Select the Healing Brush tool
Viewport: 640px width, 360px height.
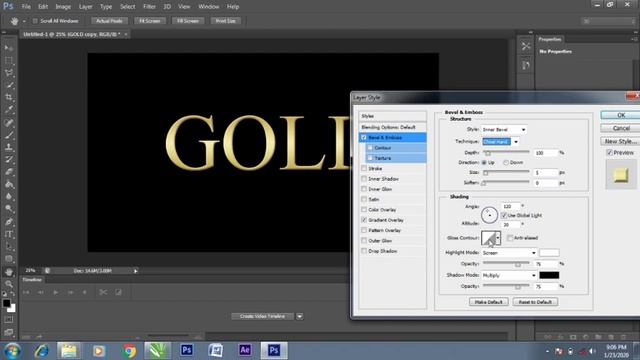pos(9,122)
